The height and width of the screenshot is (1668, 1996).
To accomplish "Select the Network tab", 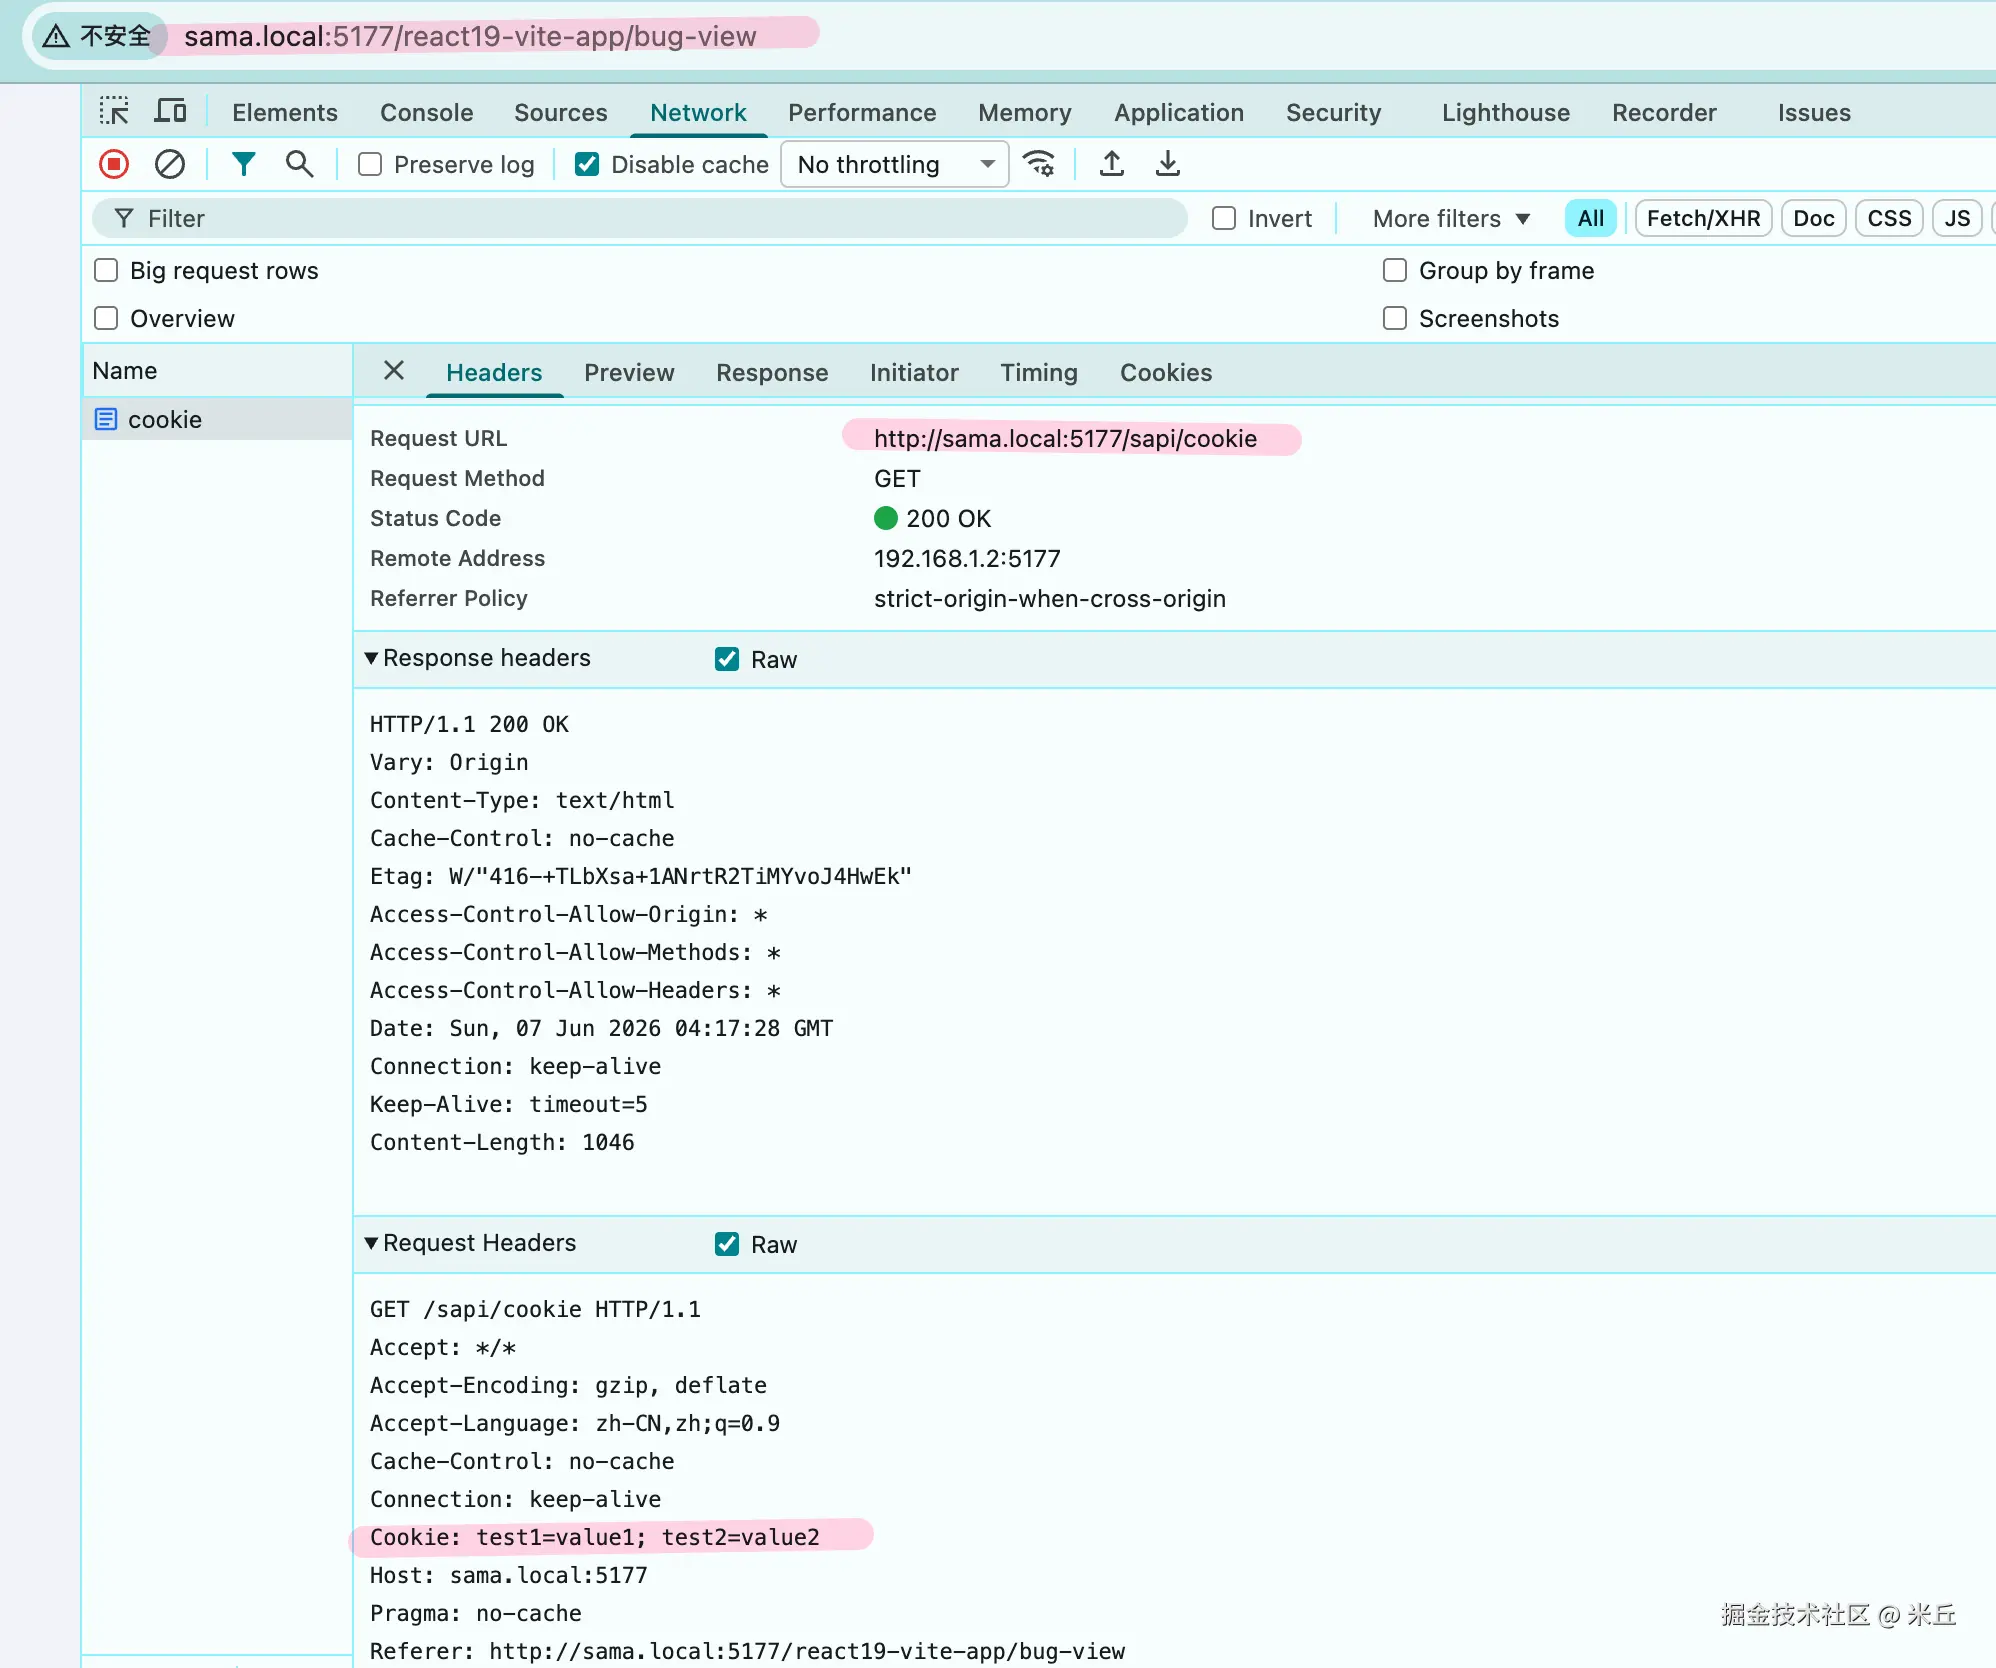I will tap(698, 113).
